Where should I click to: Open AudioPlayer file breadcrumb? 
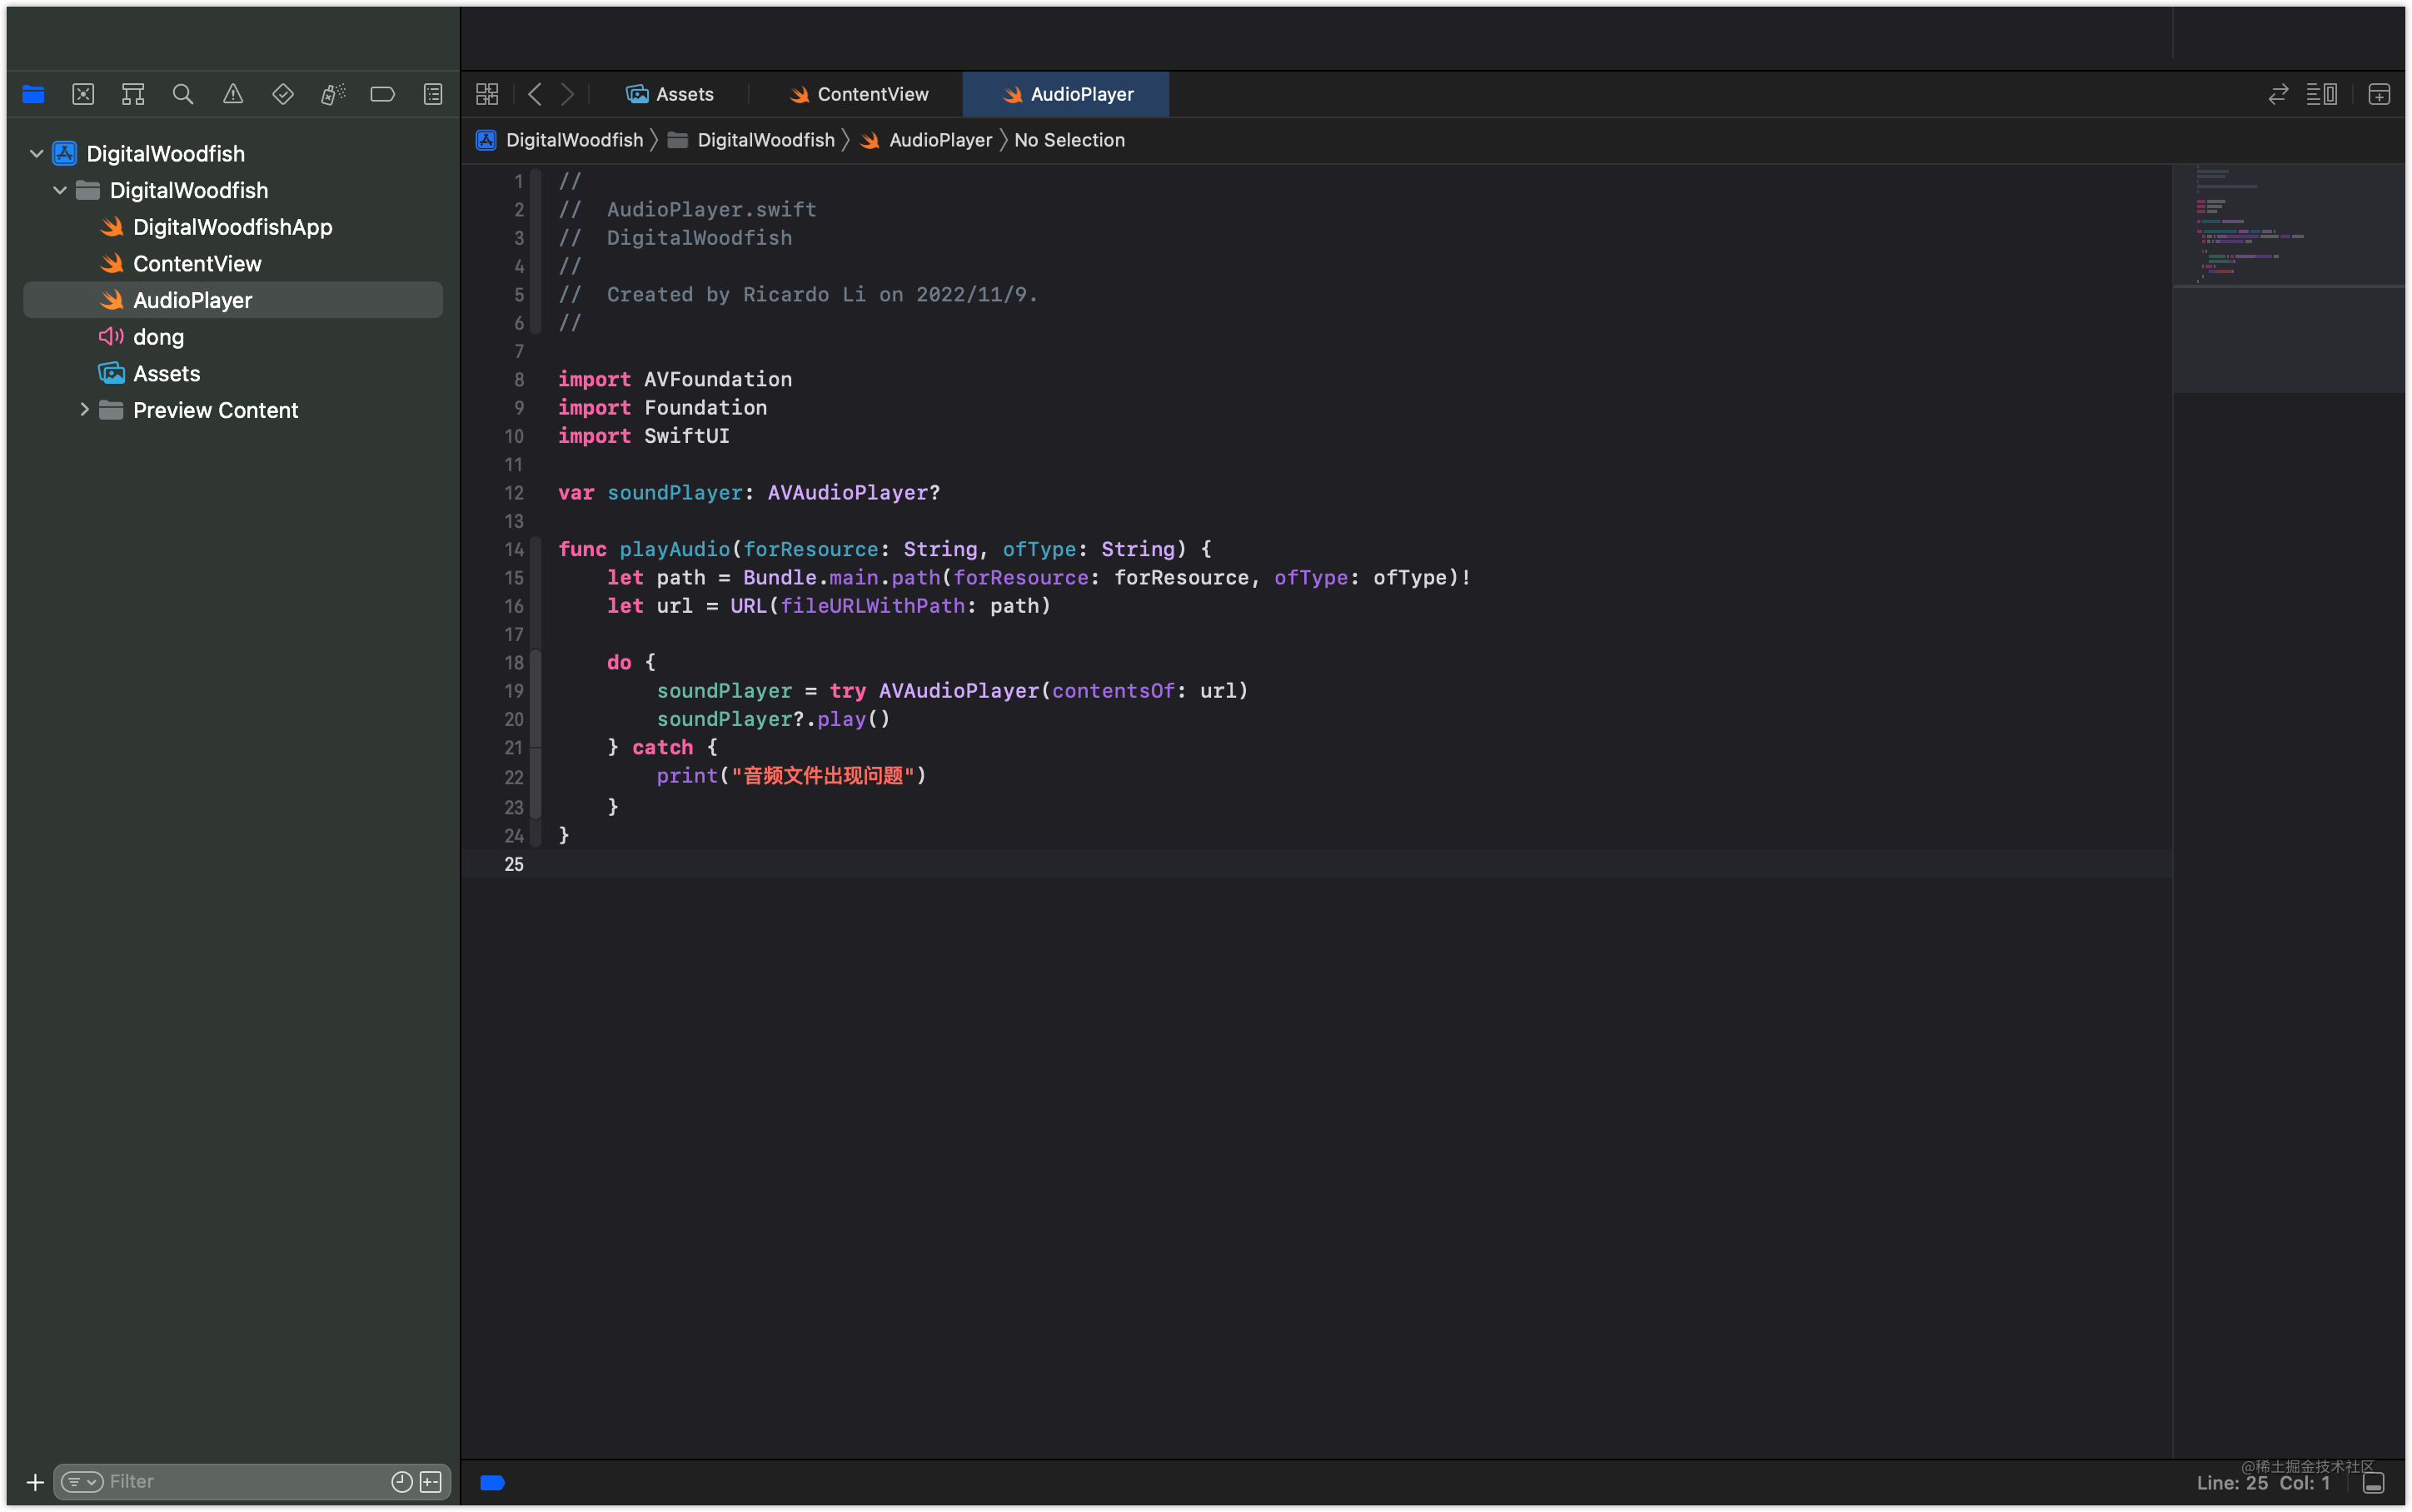(x=927, y=140)
